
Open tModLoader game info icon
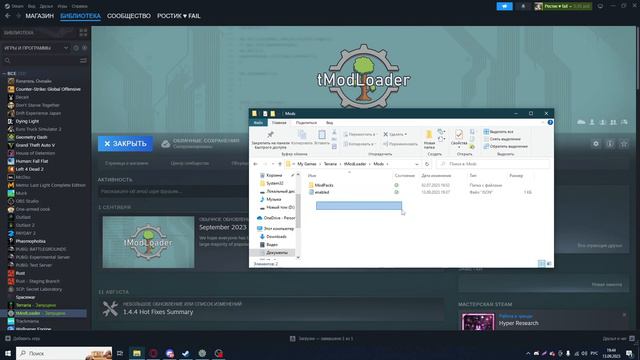pyautogui.click(x=610, y=144)
